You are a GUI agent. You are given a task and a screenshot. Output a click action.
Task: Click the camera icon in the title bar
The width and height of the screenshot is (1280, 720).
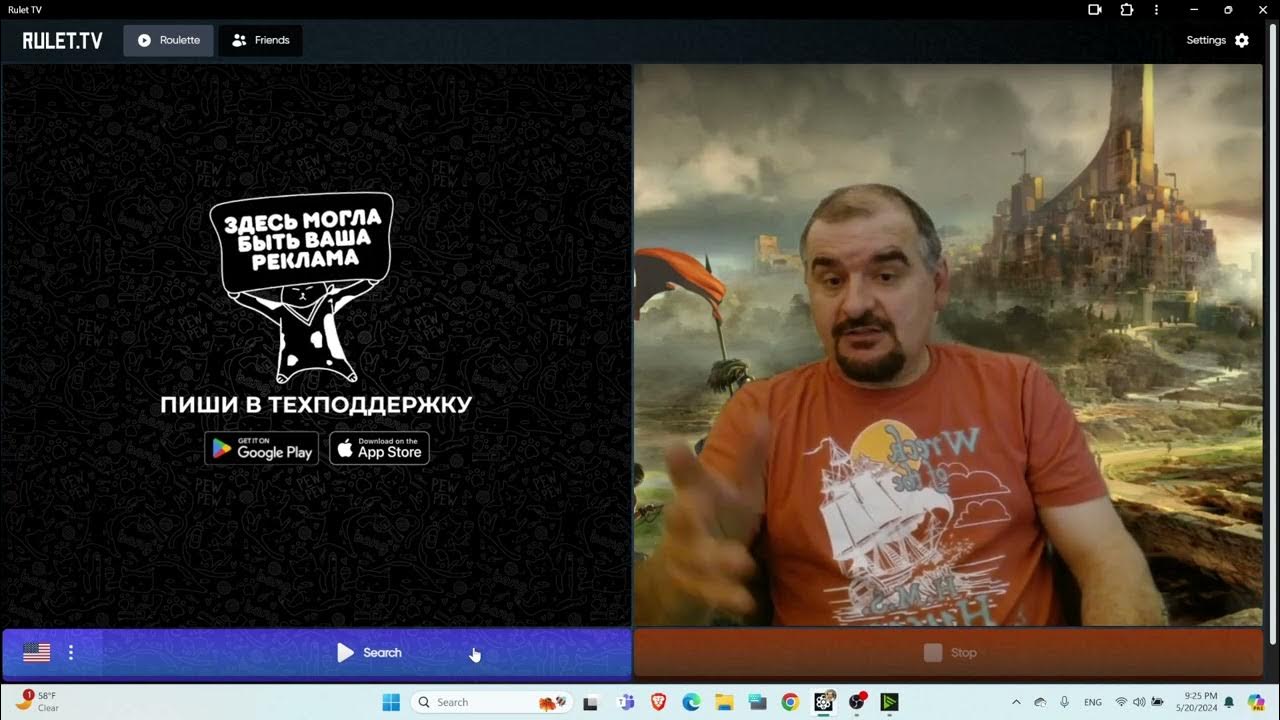click(x=1095, y=10)
